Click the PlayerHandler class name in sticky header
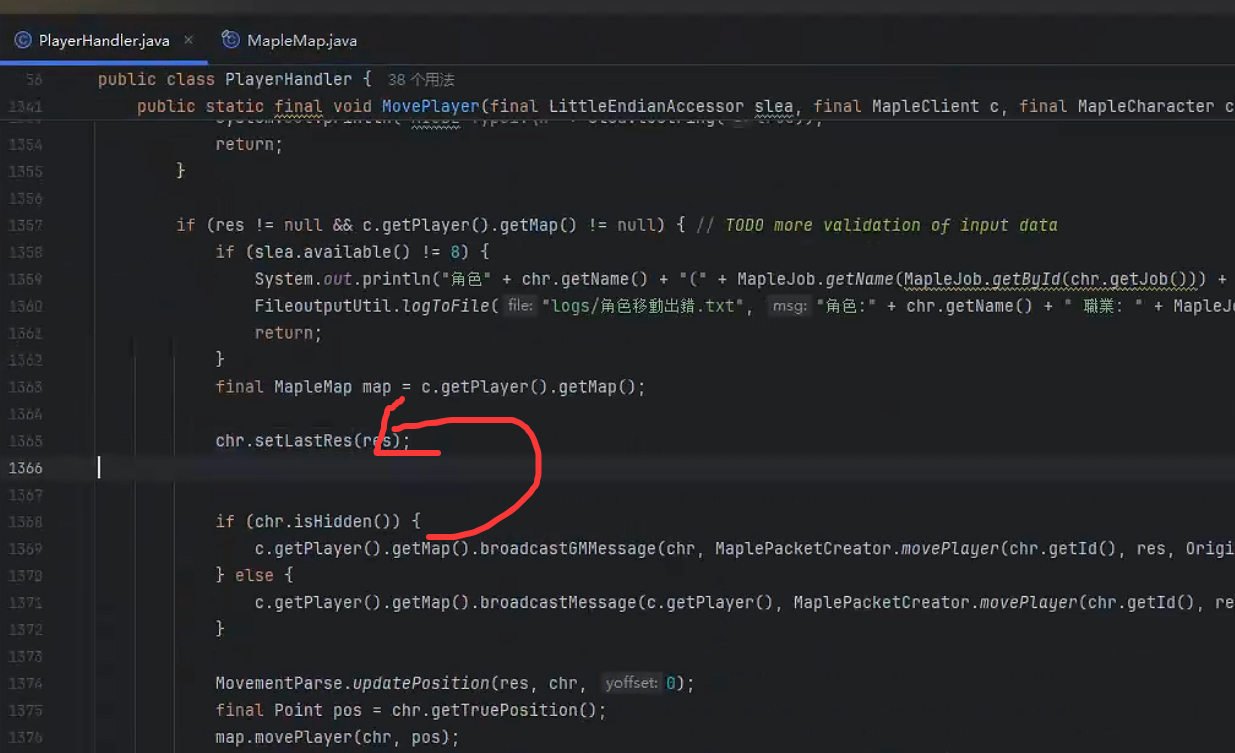 pyautogui.click(x=289, y=79)
